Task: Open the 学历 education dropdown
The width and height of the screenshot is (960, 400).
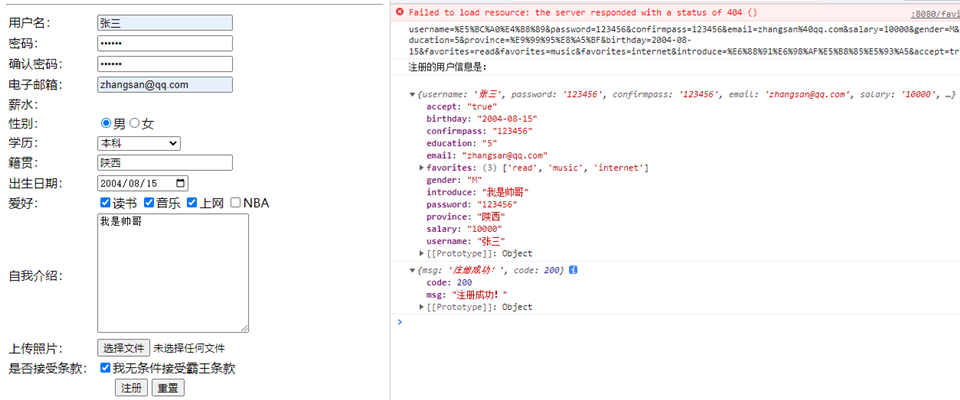Action: tap(139, 143)
